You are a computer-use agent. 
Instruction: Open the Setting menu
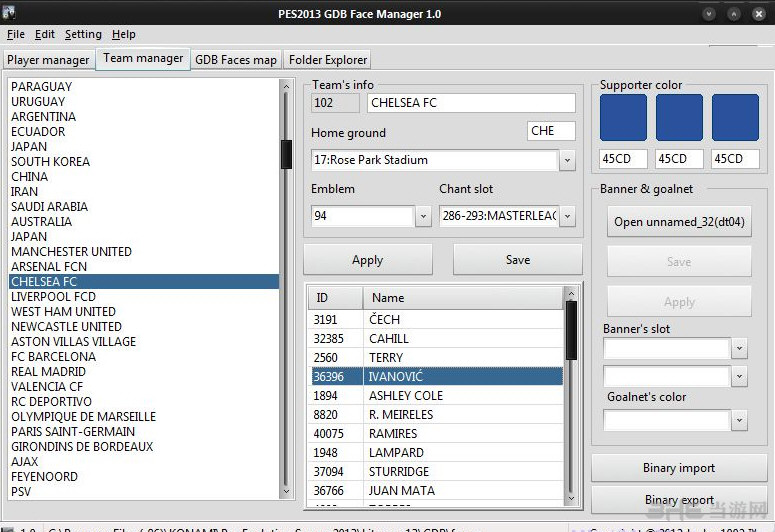83,34
